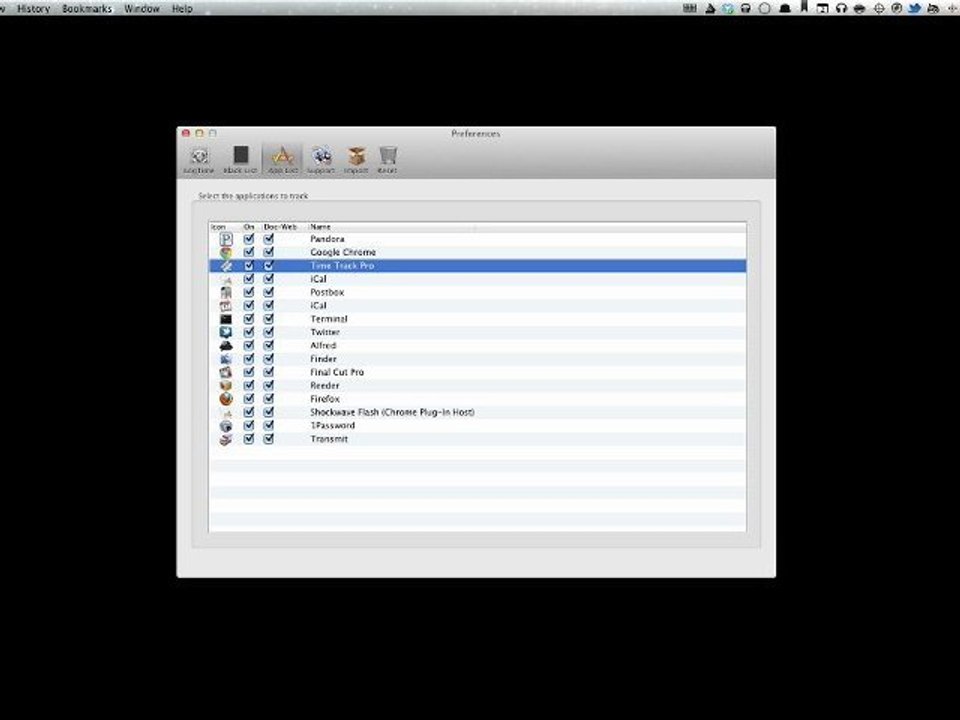Toggle the On checkbox for Alfred

coord(249,346)
